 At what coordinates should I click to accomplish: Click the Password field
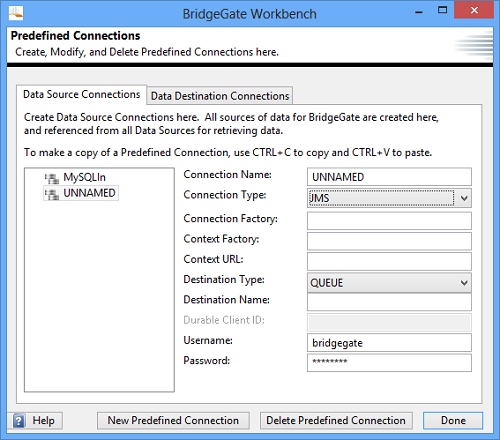[389, 363]
